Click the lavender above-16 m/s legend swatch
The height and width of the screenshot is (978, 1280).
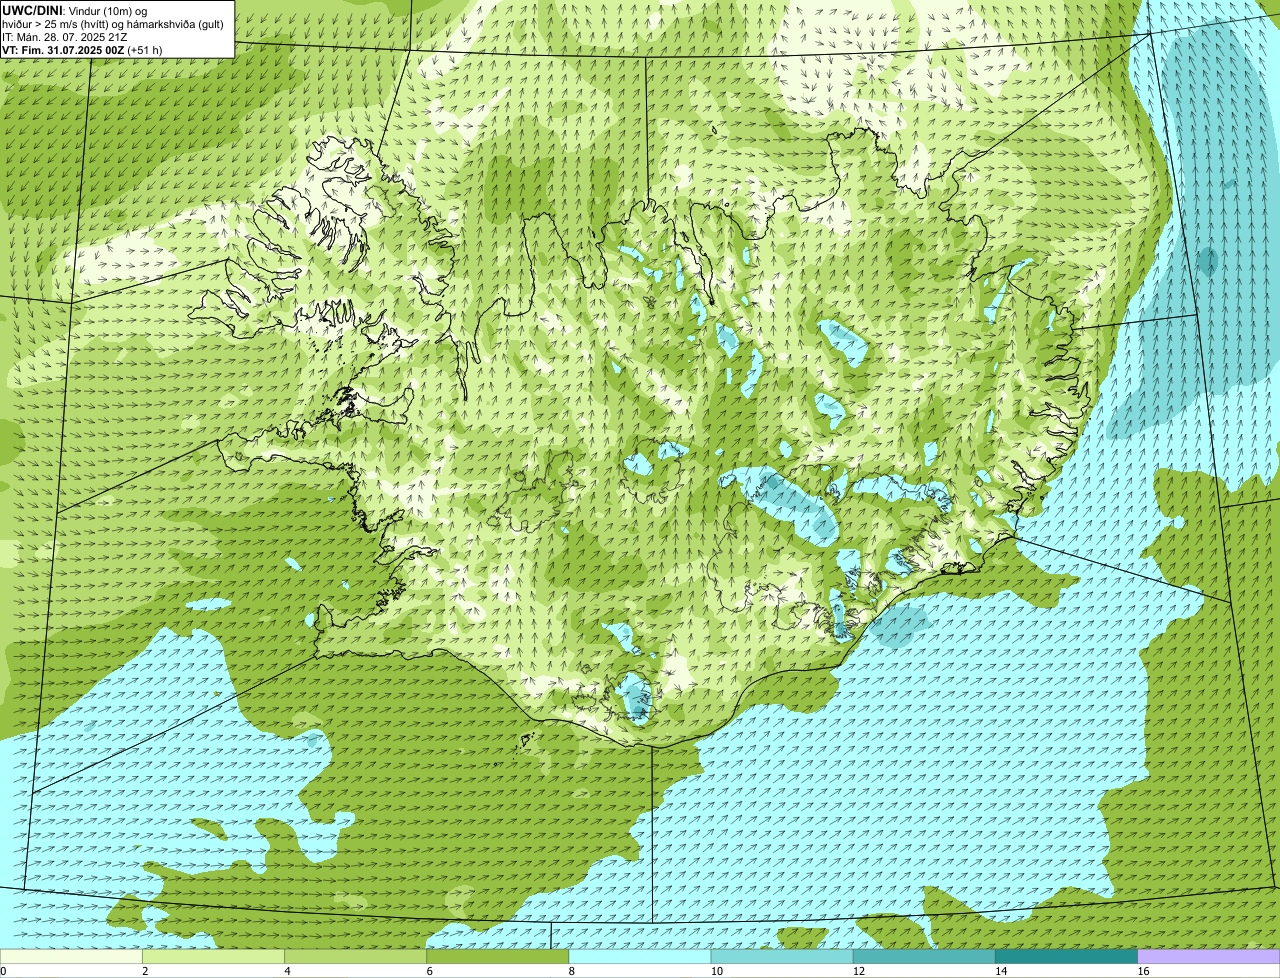click(1209, 956)
